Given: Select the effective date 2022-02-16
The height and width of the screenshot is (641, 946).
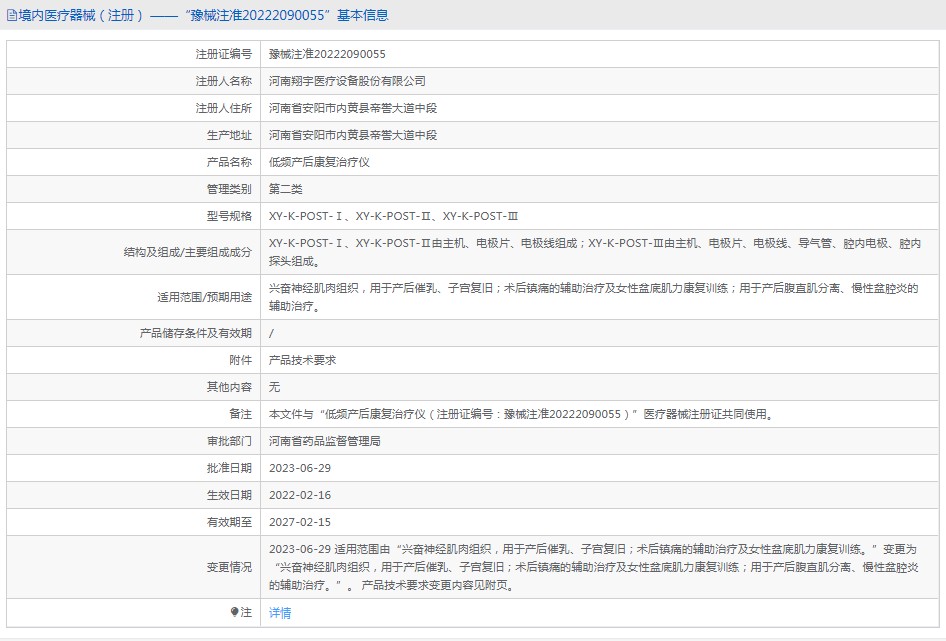Looking at the screenshot, I should coord(300,495).
